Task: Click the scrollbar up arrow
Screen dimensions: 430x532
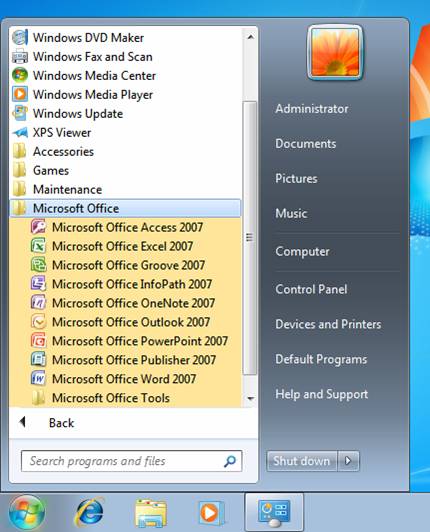Action: pos(250,37)
